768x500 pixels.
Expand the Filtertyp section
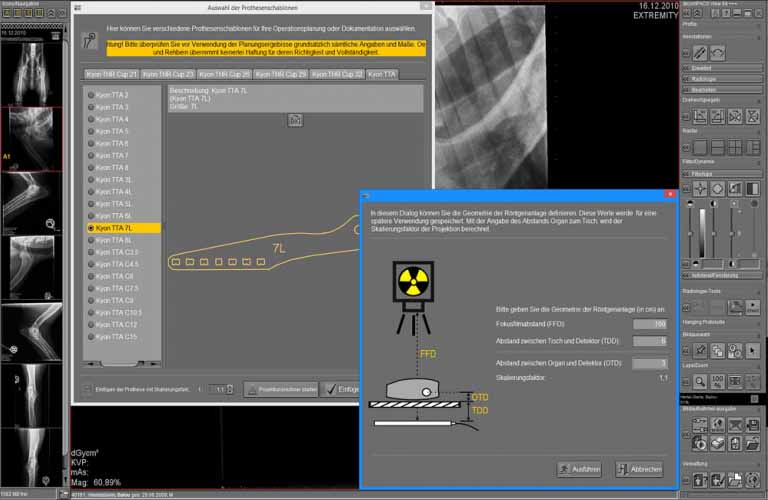[722, 173]
